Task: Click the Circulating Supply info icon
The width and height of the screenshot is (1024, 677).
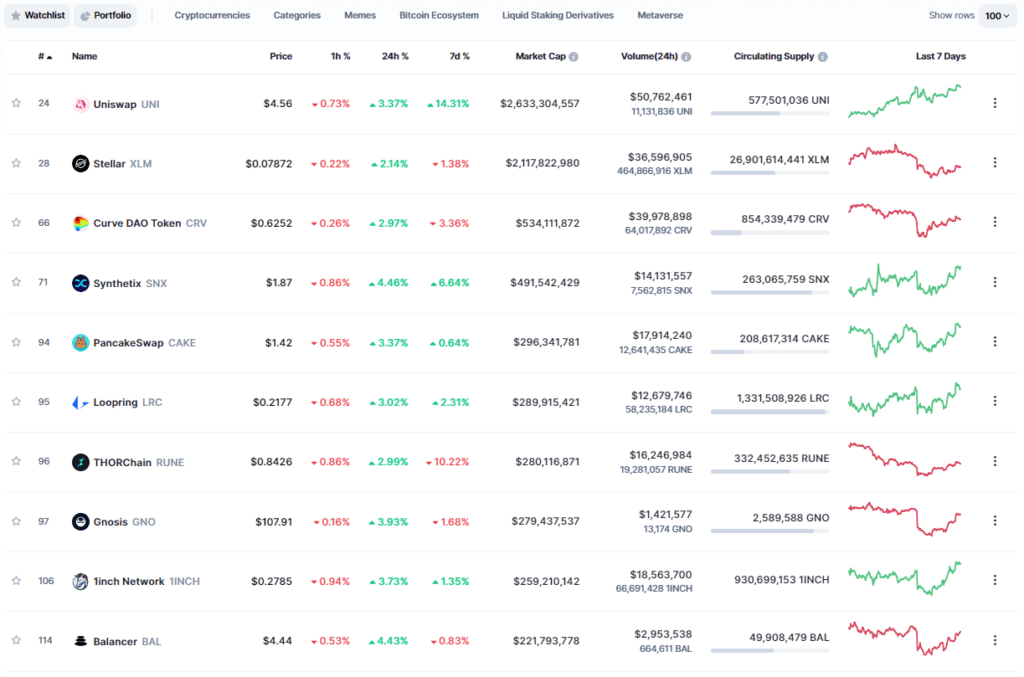Action: point(823,57)
